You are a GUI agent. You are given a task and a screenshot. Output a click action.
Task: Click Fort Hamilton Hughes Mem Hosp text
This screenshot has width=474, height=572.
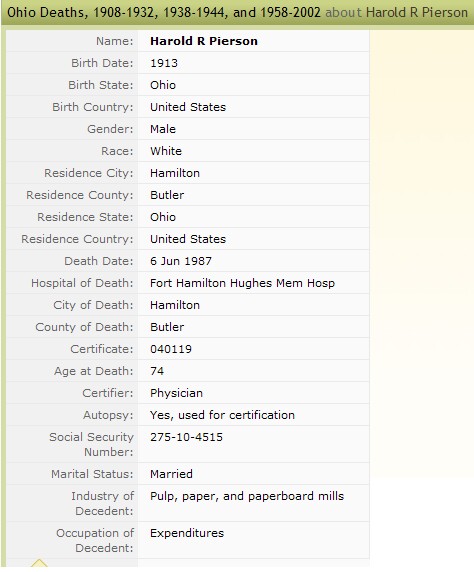click(242, 283)
